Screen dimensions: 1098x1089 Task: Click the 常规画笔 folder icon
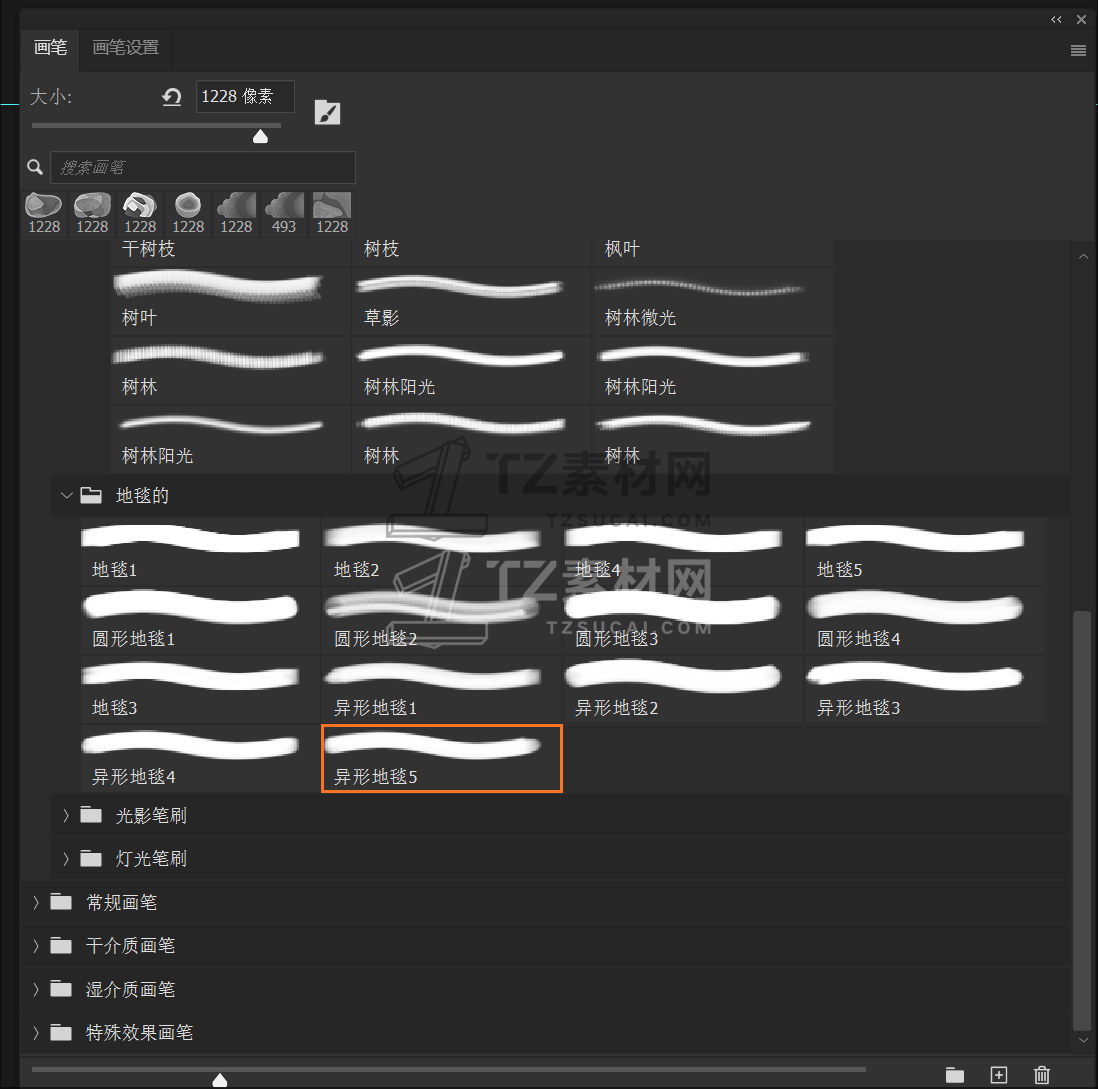[61, 901]
